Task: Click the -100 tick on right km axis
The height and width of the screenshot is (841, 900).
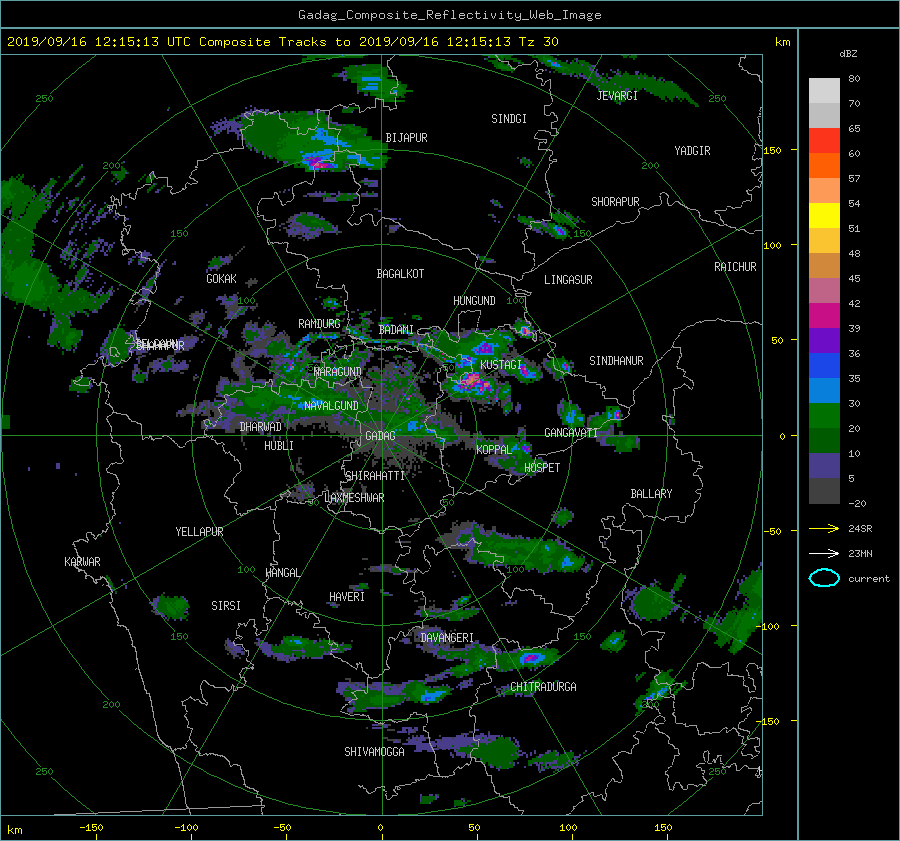Action: 770,626
